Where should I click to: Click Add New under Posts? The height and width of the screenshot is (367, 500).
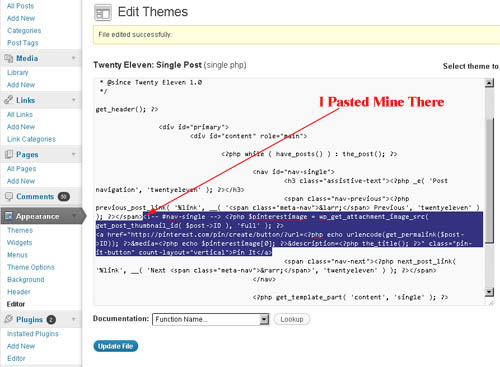21,18
